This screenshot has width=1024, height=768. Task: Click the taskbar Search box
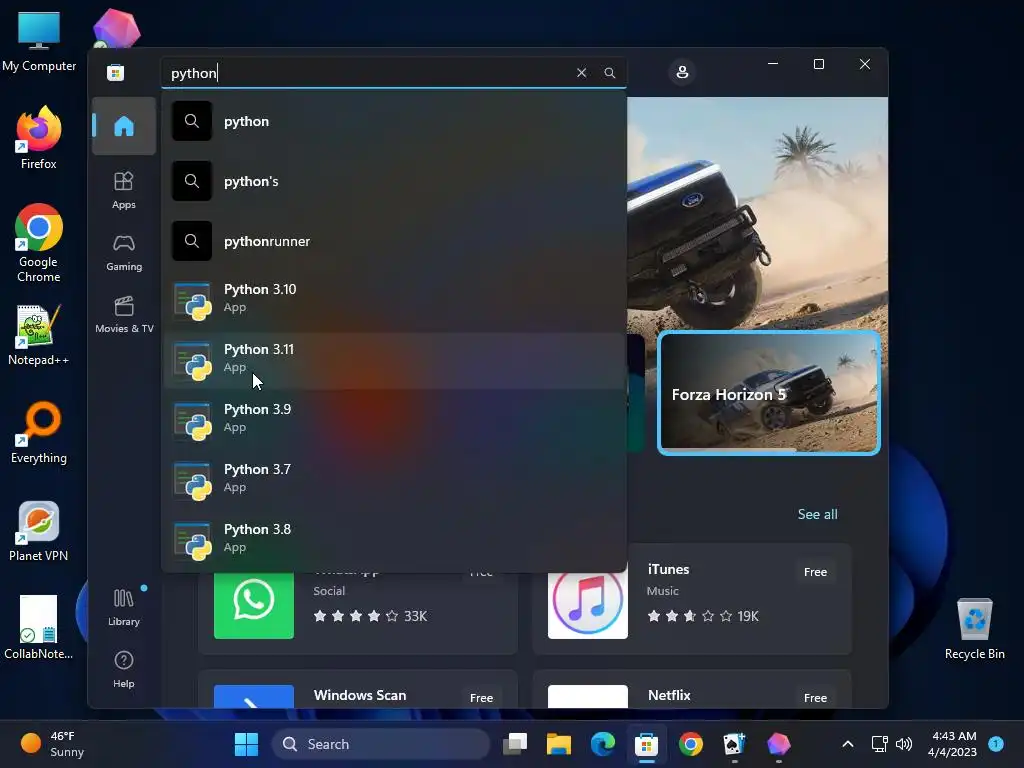pyautogui.click(x=380, y=744)
